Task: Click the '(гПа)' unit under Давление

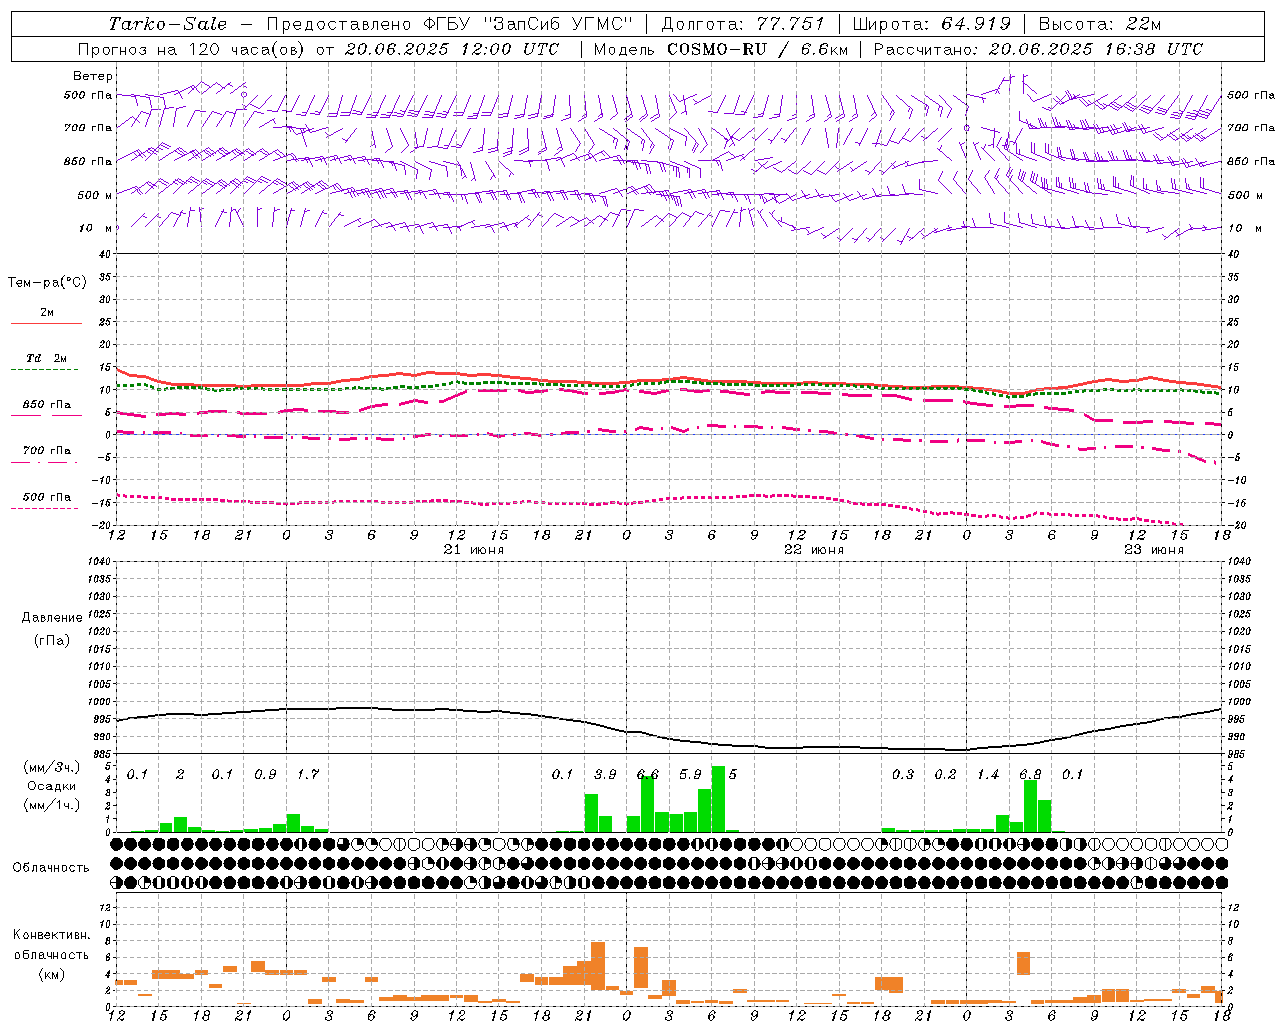Action: click(x=52, y=640)
